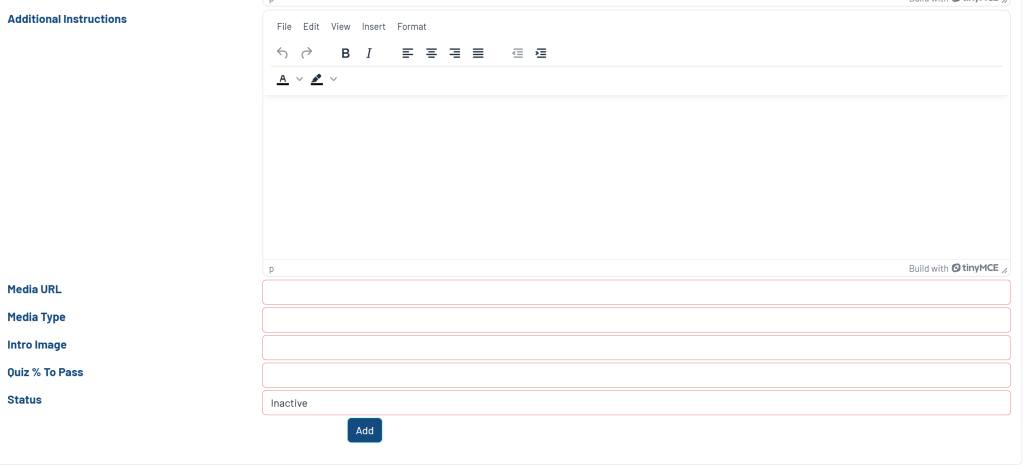
Task: Click the Undo arrow icon
Action: pyautogui.click(x=282, y=53)
